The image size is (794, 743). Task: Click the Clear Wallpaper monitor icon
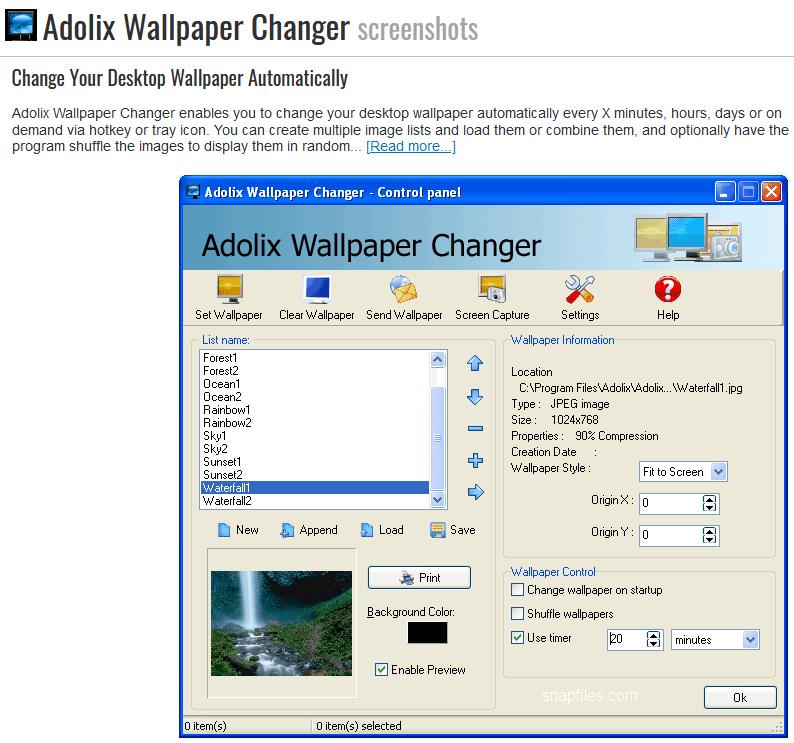[x=317, y=288]
